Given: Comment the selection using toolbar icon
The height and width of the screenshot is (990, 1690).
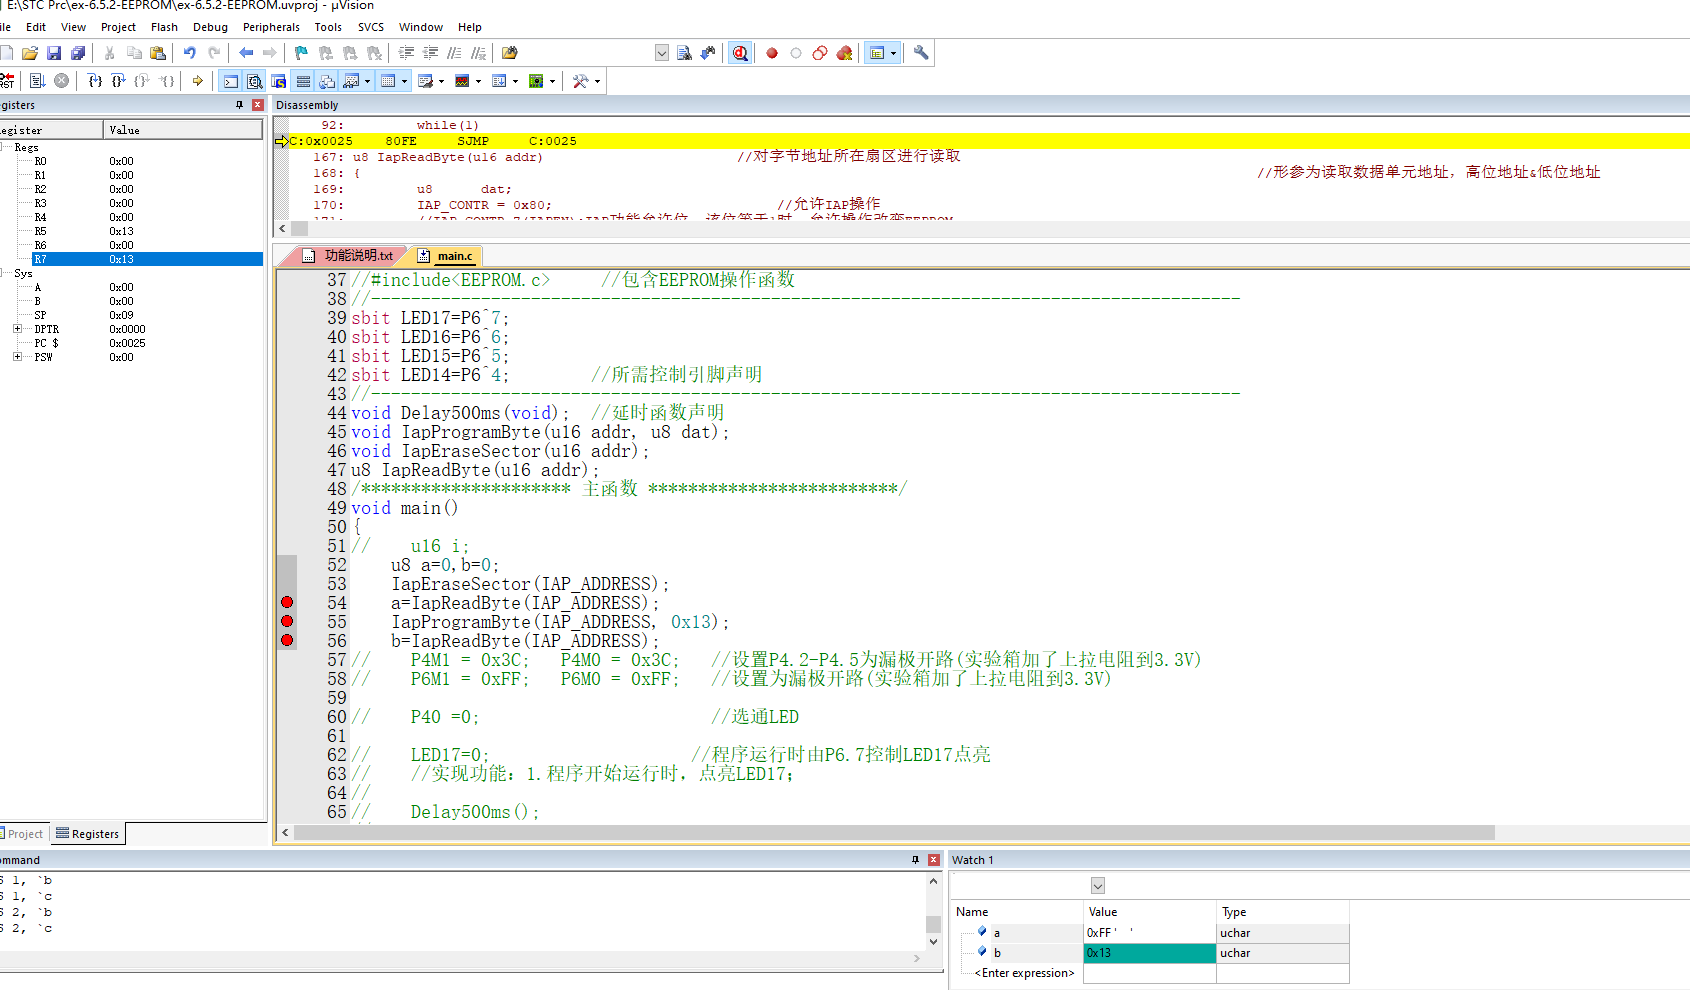Looking at the screenshot, I should point(454,53).
